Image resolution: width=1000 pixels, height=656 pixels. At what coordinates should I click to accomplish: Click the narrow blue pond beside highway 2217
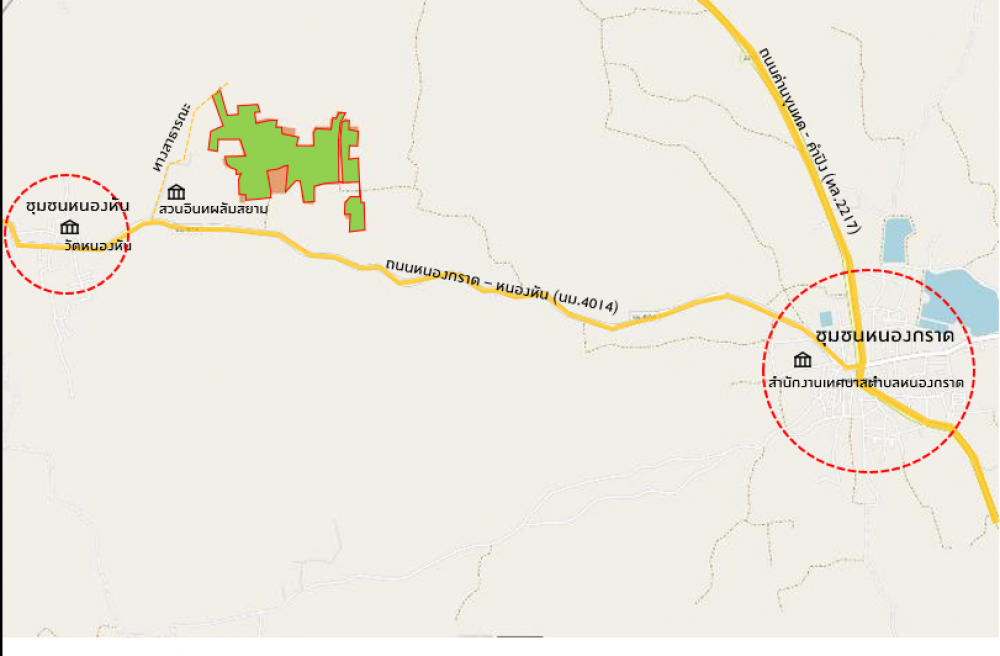point(897,240)
